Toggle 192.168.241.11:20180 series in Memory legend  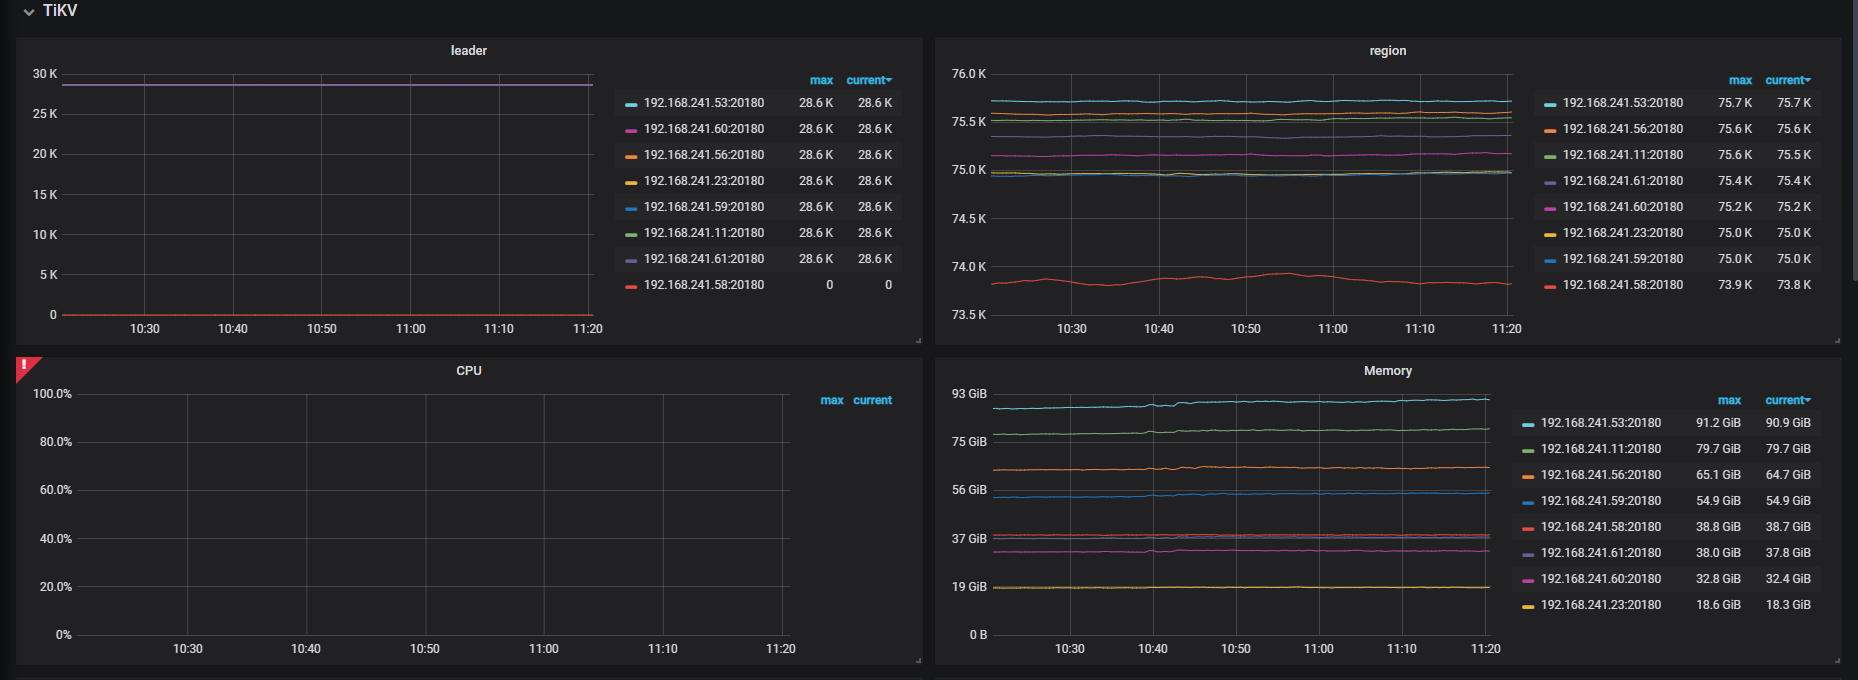coord(1601,449)
